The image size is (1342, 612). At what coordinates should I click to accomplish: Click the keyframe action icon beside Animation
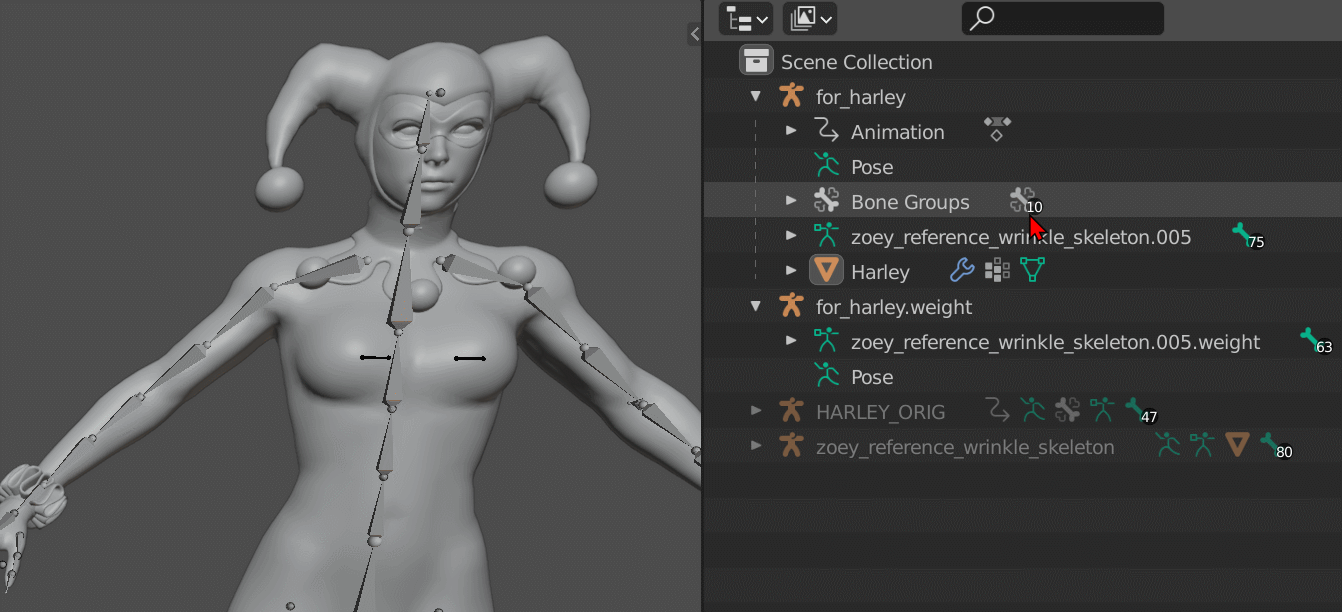997,129
